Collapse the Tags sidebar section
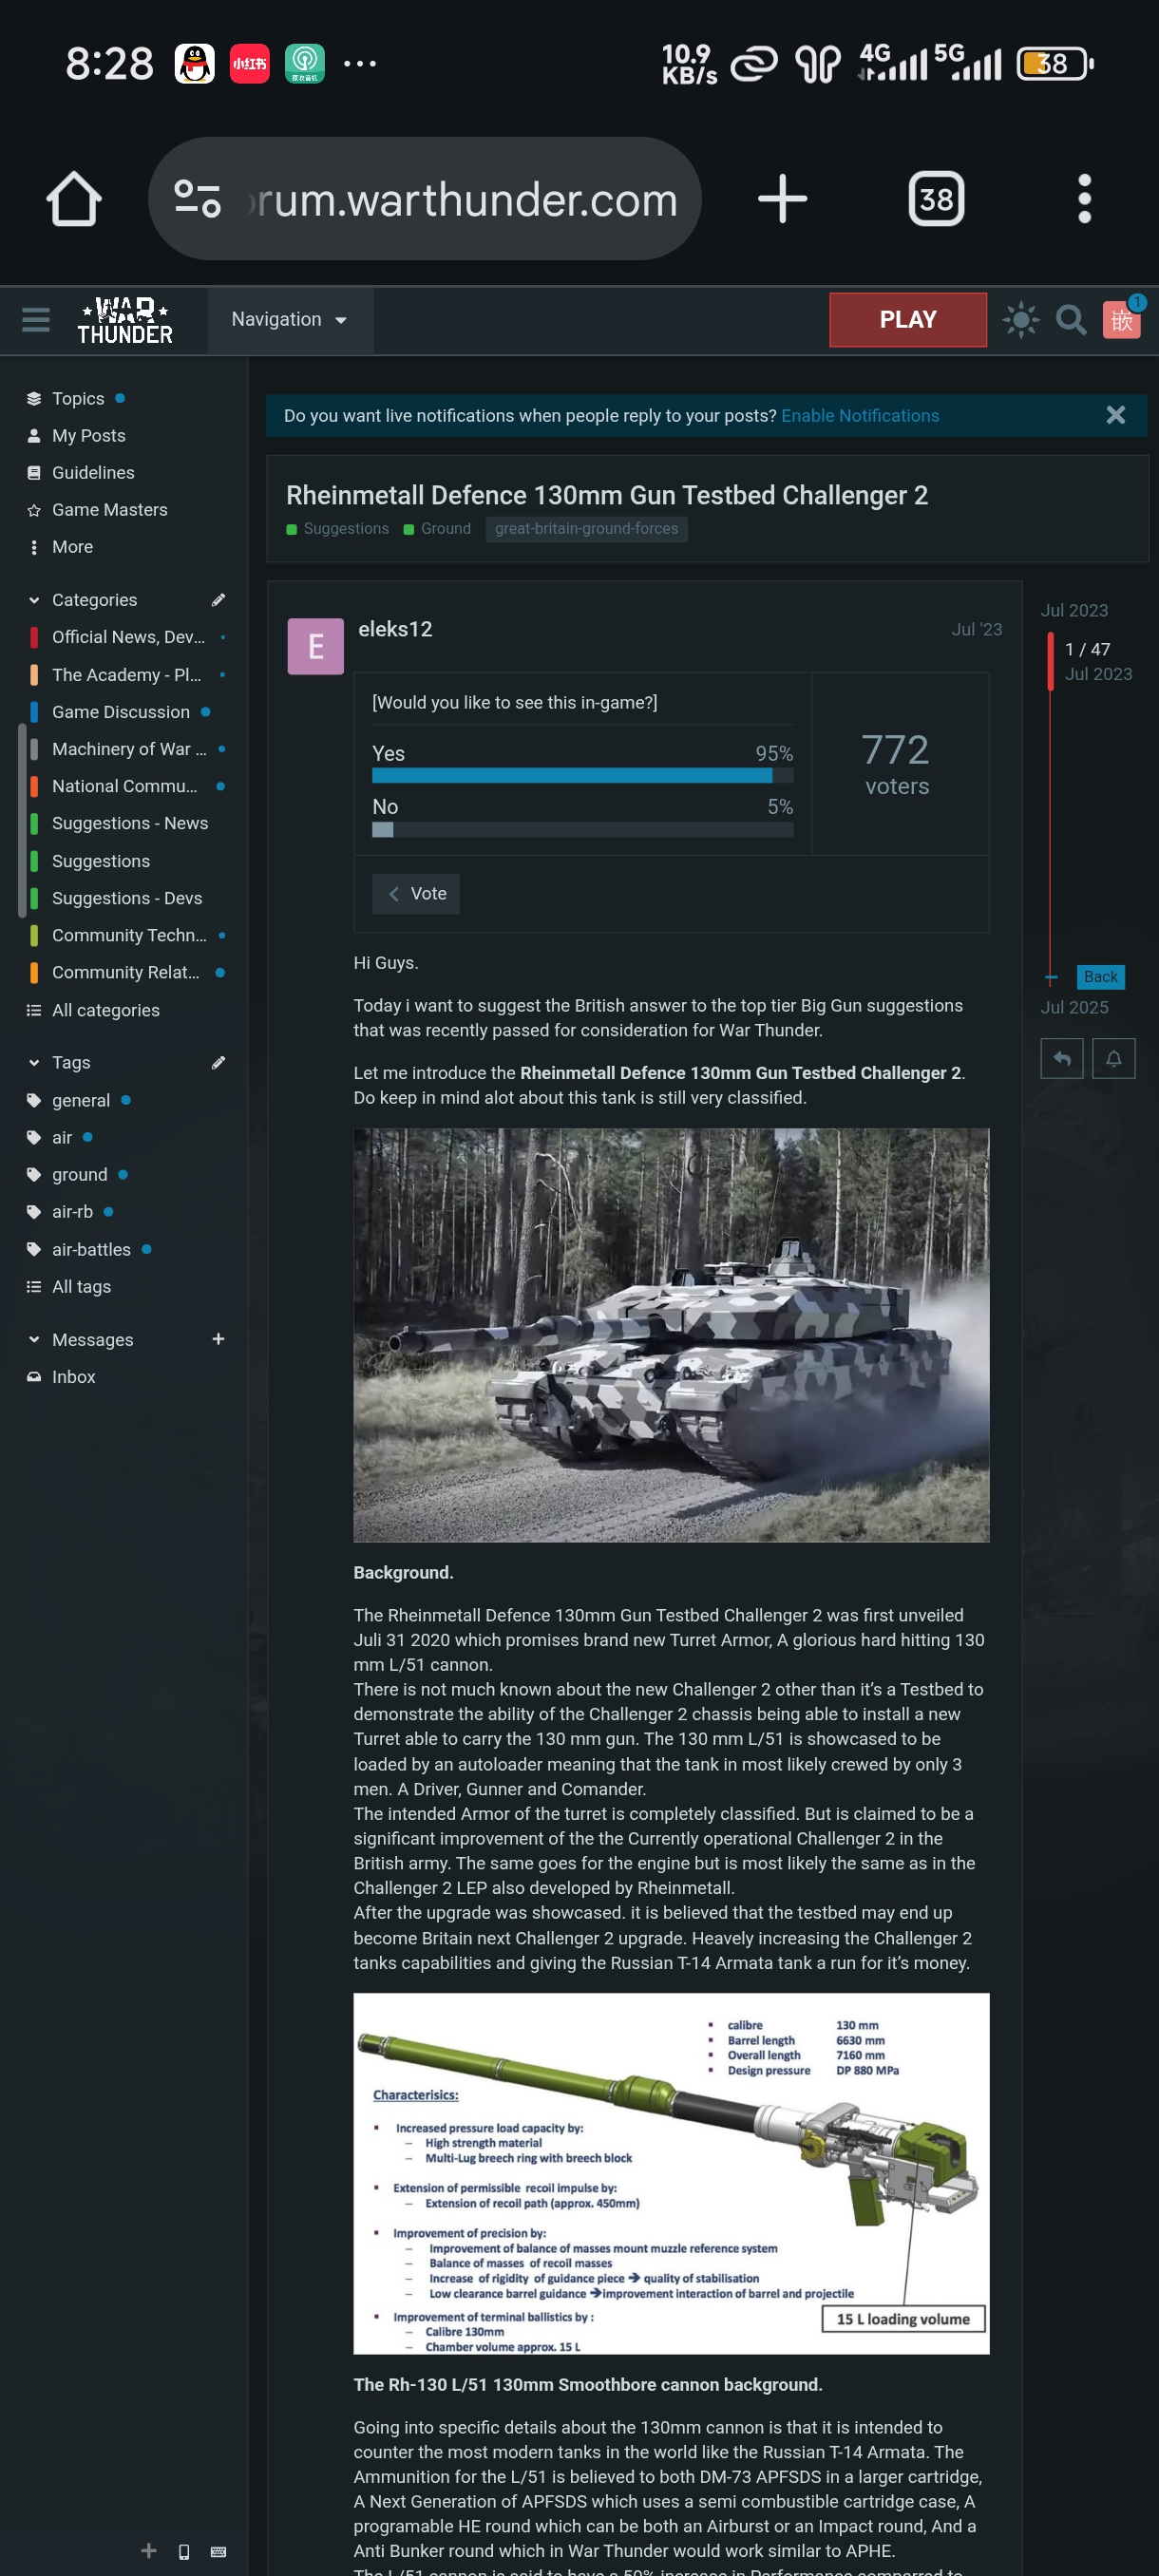 click(x=34, y=1062)
